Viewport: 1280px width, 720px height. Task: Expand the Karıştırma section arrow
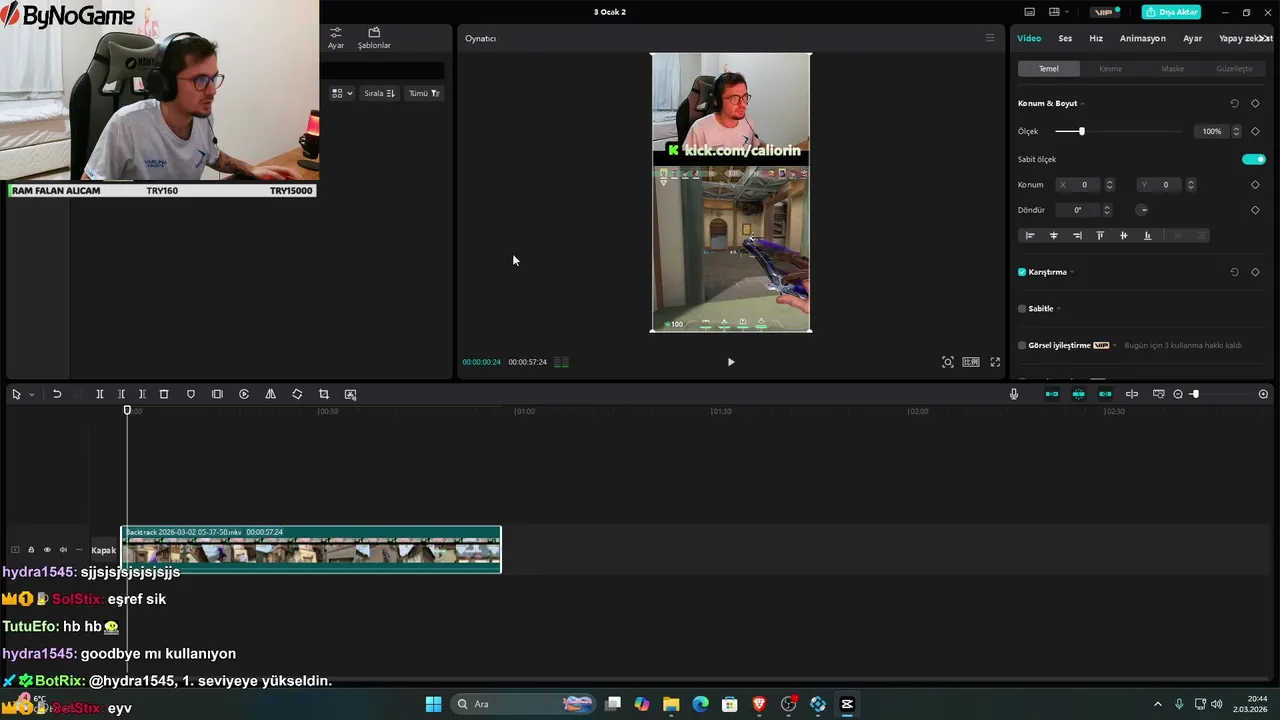(1072, 272)
